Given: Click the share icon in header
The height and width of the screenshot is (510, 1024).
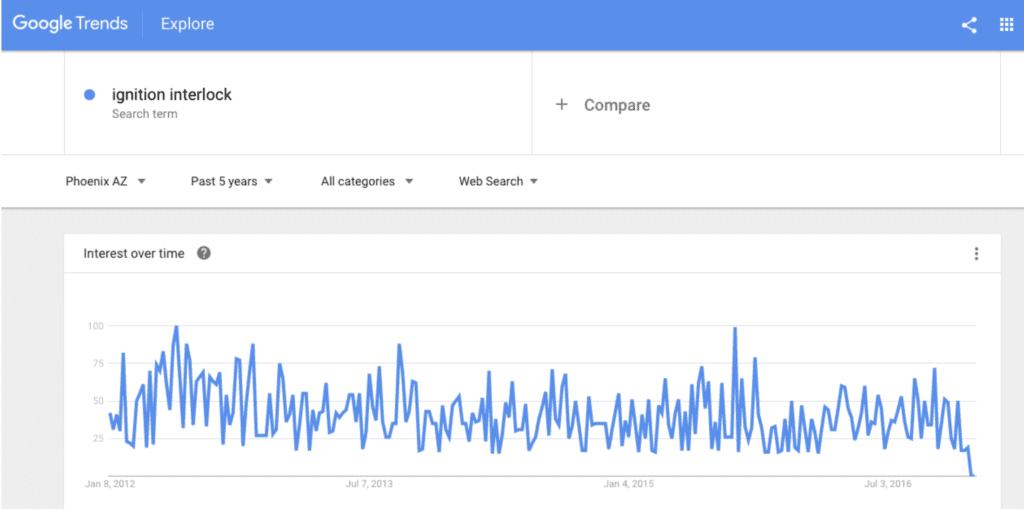Looking at the screenshot, I should pyautogui.click(x=969, y=25).
